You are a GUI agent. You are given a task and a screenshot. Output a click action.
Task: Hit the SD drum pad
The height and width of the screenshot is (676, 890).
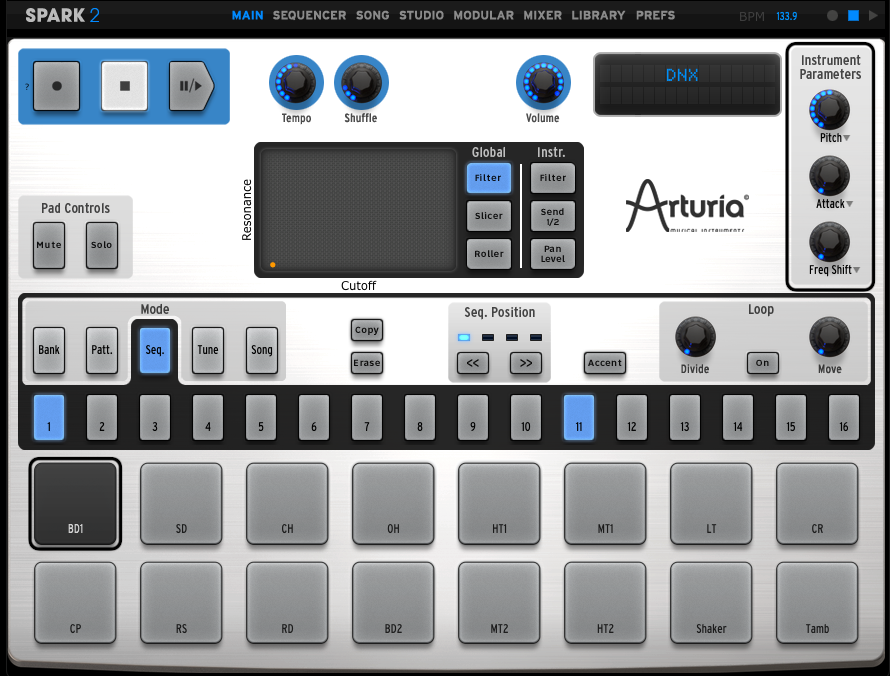pos(181,503)
